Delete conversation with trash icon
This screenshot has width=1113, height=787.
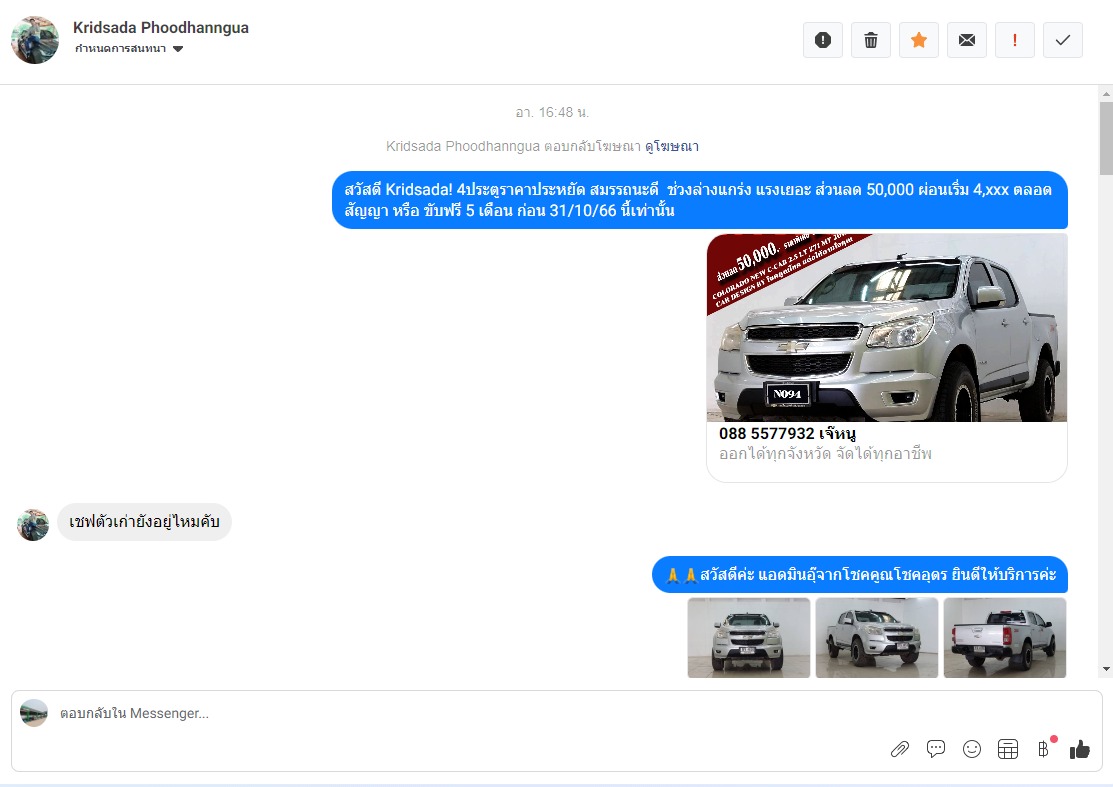[871, 40]
